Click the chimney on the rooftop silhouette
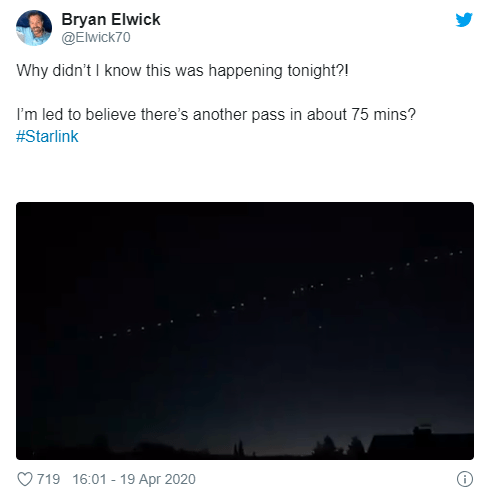Image resolution: width=488 pixels, height=495 pixels. pos(423,429)
